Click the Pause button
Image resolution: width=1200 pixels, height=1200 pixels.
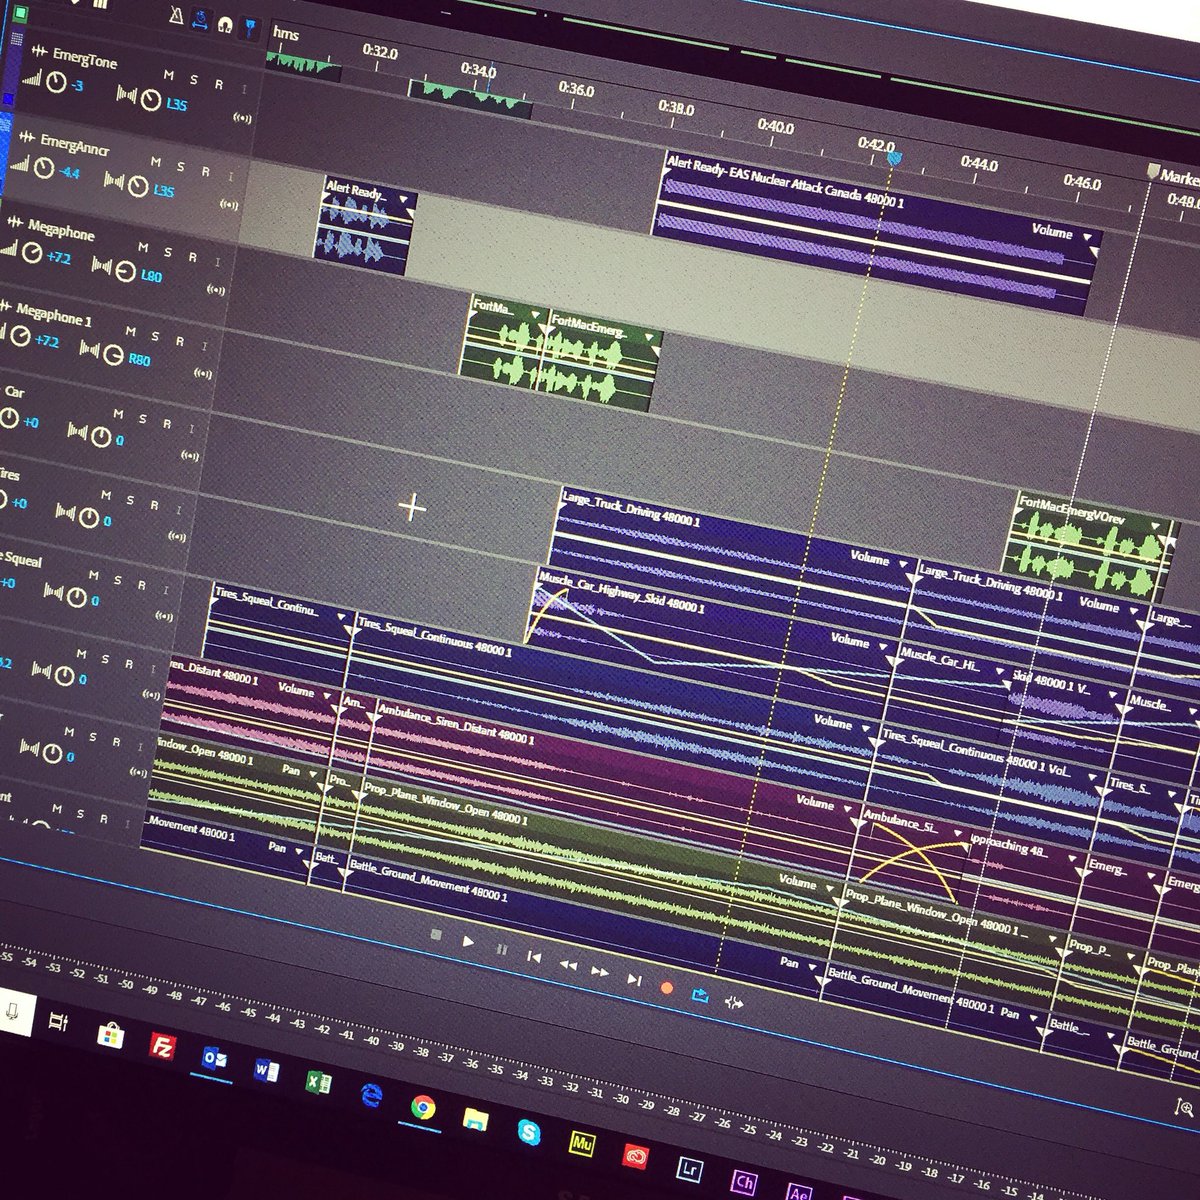[x=501, y=949]
